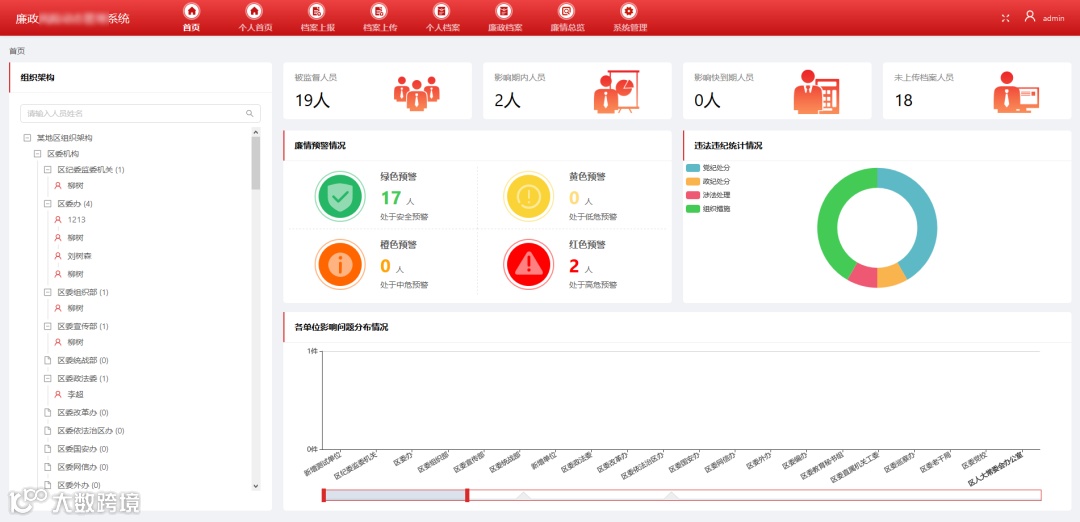Go to 系统管理 in top navigation

coord(630,18)
